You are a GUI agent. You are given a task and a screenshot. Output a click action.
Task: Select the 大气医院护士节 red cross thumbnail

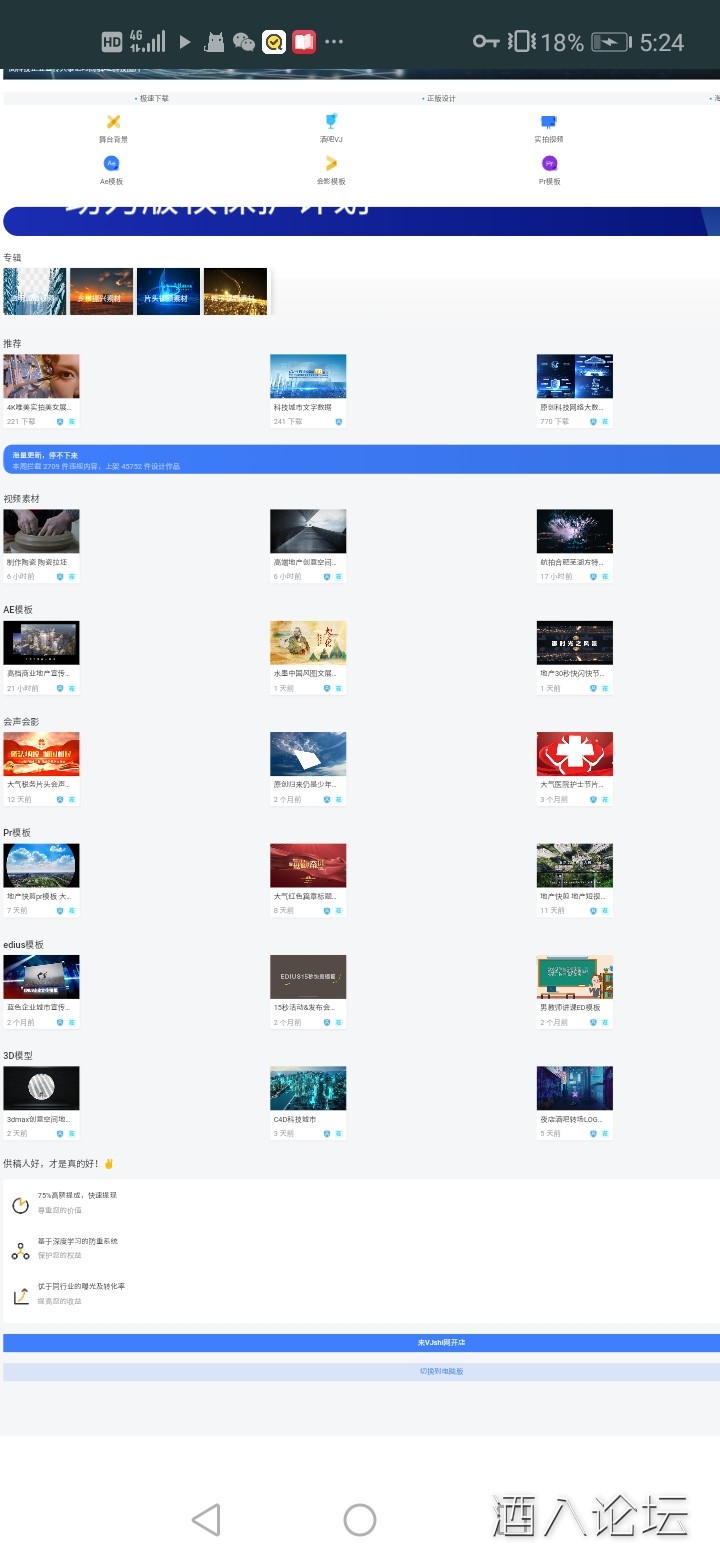574,755
